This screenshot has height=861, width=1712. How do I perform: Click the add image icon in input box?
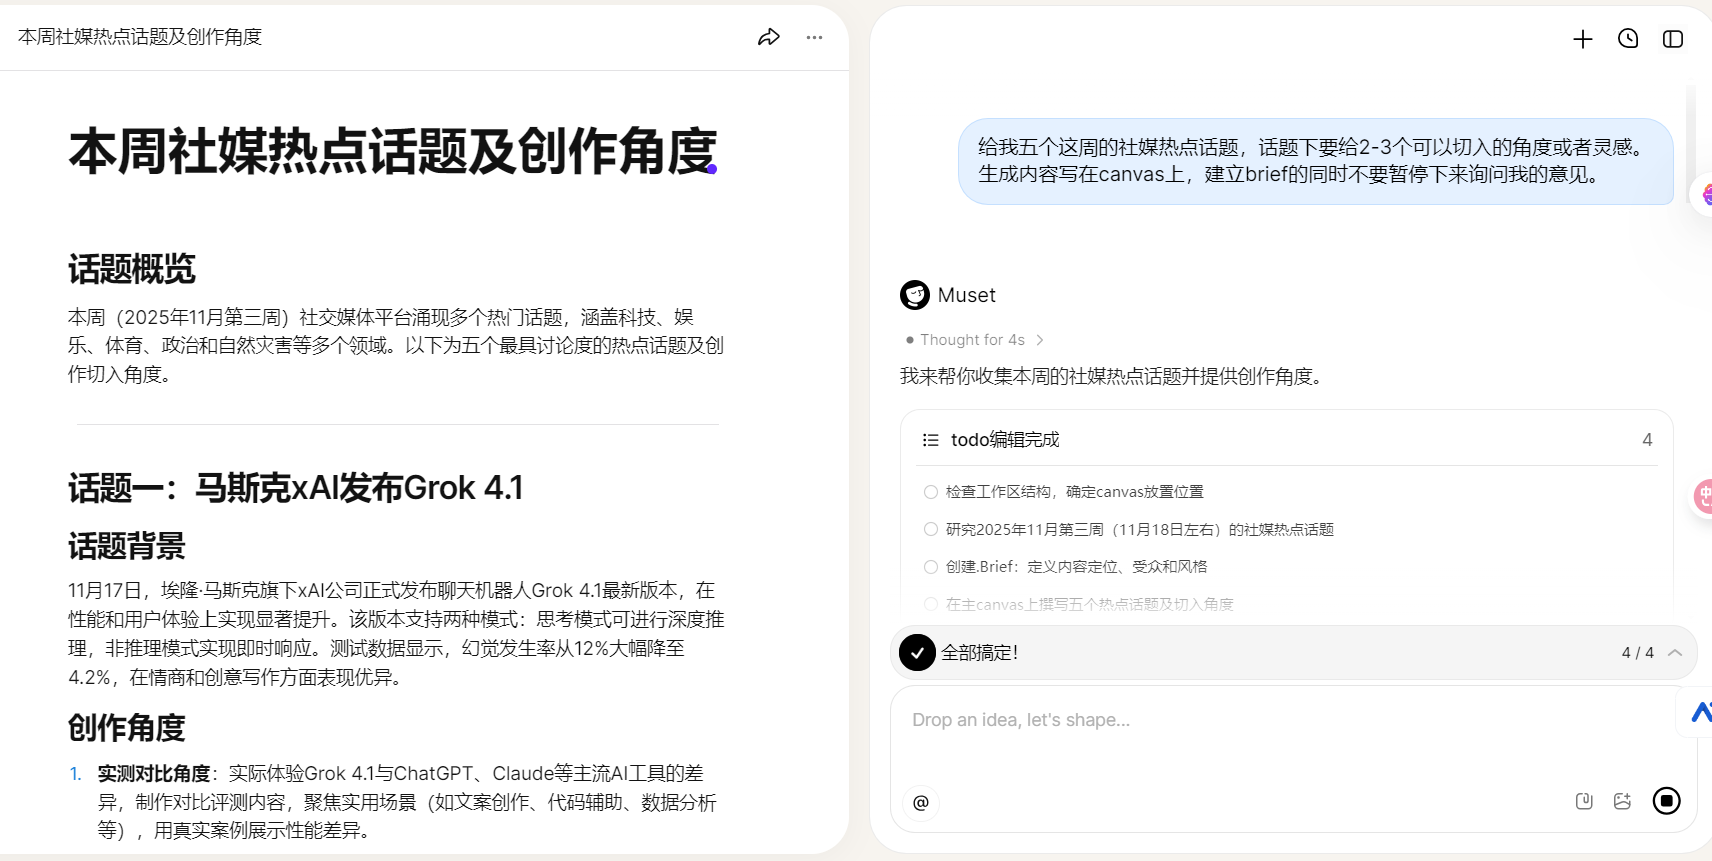pos(1622,801)
